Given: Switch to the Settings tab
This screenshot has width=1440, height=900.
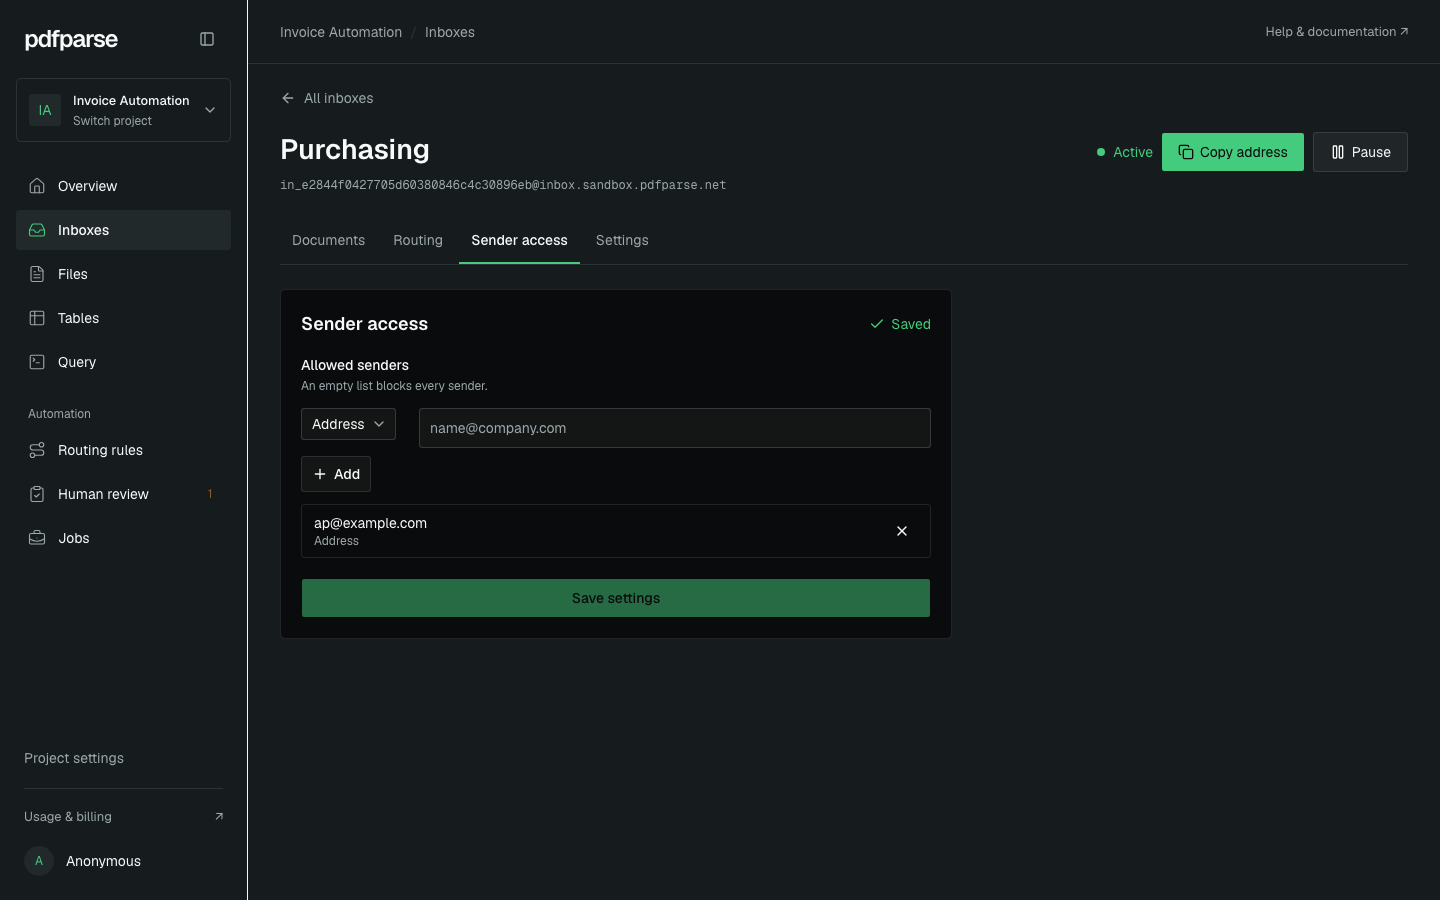Looking at the screenshot, I should 622,240.
